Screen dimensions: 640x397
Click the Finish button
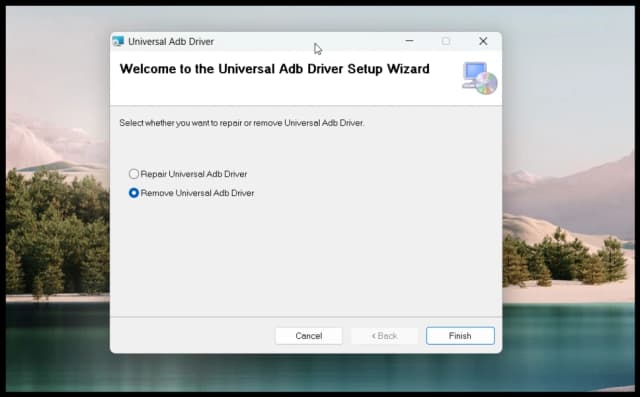click(460, 336)
